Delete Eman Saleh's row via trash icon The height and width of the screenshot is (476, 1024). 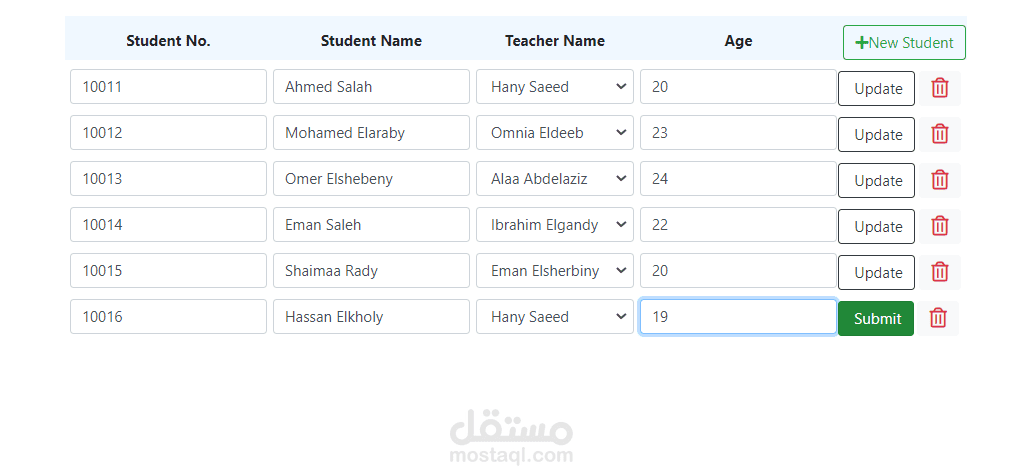click(x=940, y=226)
